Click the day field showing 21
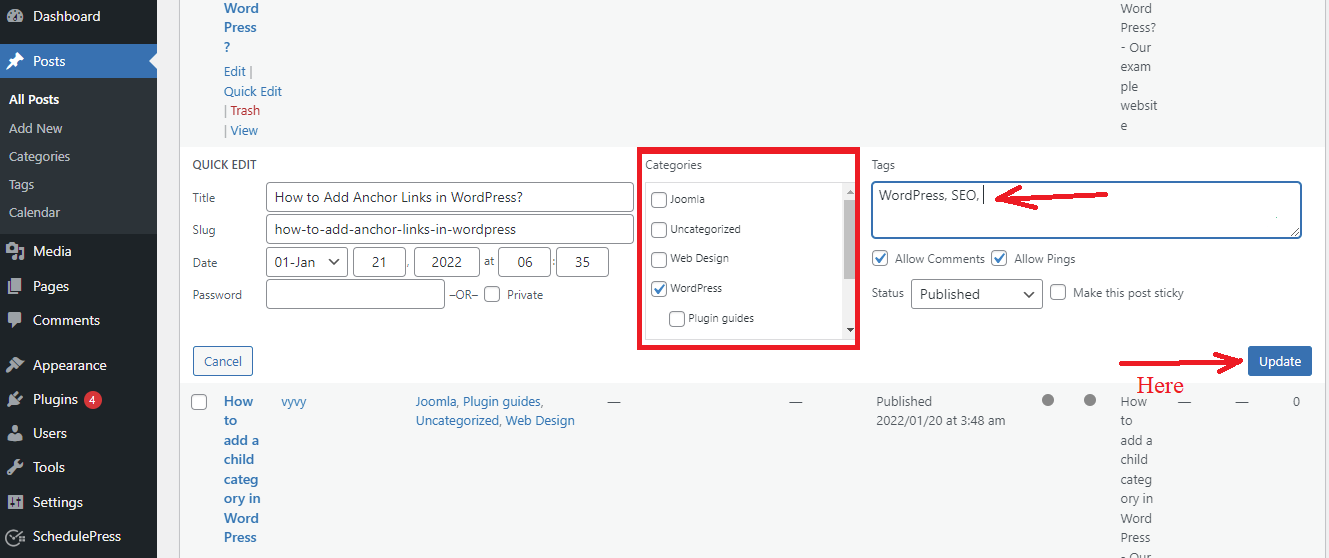Viewport: 1329px width, 558px height. [379, 262]
